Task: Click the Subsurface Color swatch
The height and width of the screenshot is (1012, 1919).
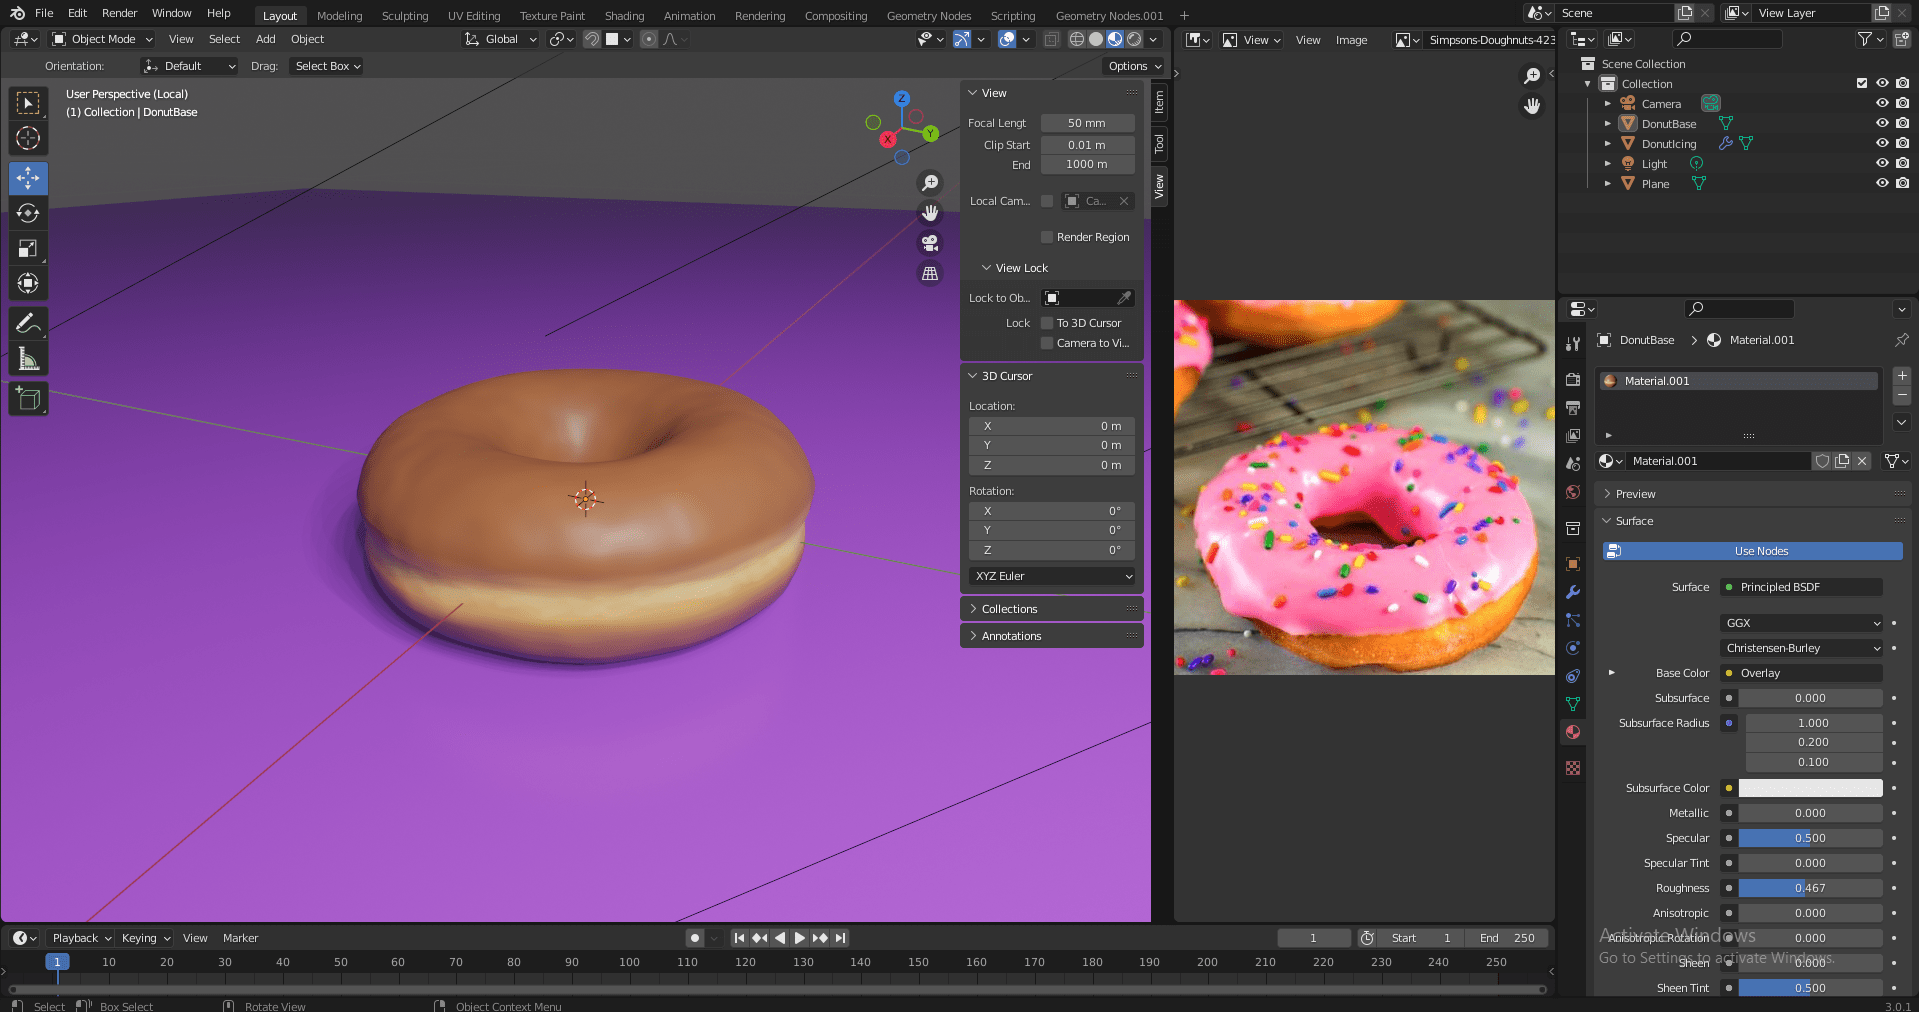Action: (x=1809, y=788)
